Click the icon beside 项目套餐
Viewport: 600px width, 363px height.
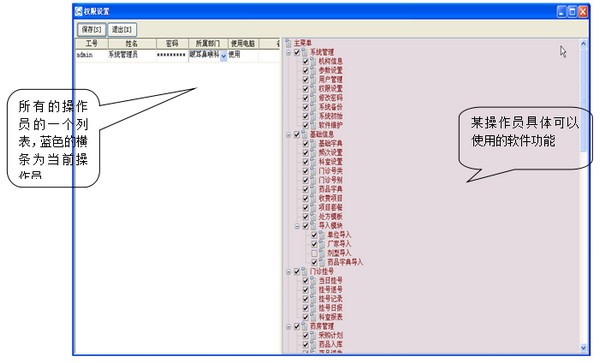click(x=313, y=208)
